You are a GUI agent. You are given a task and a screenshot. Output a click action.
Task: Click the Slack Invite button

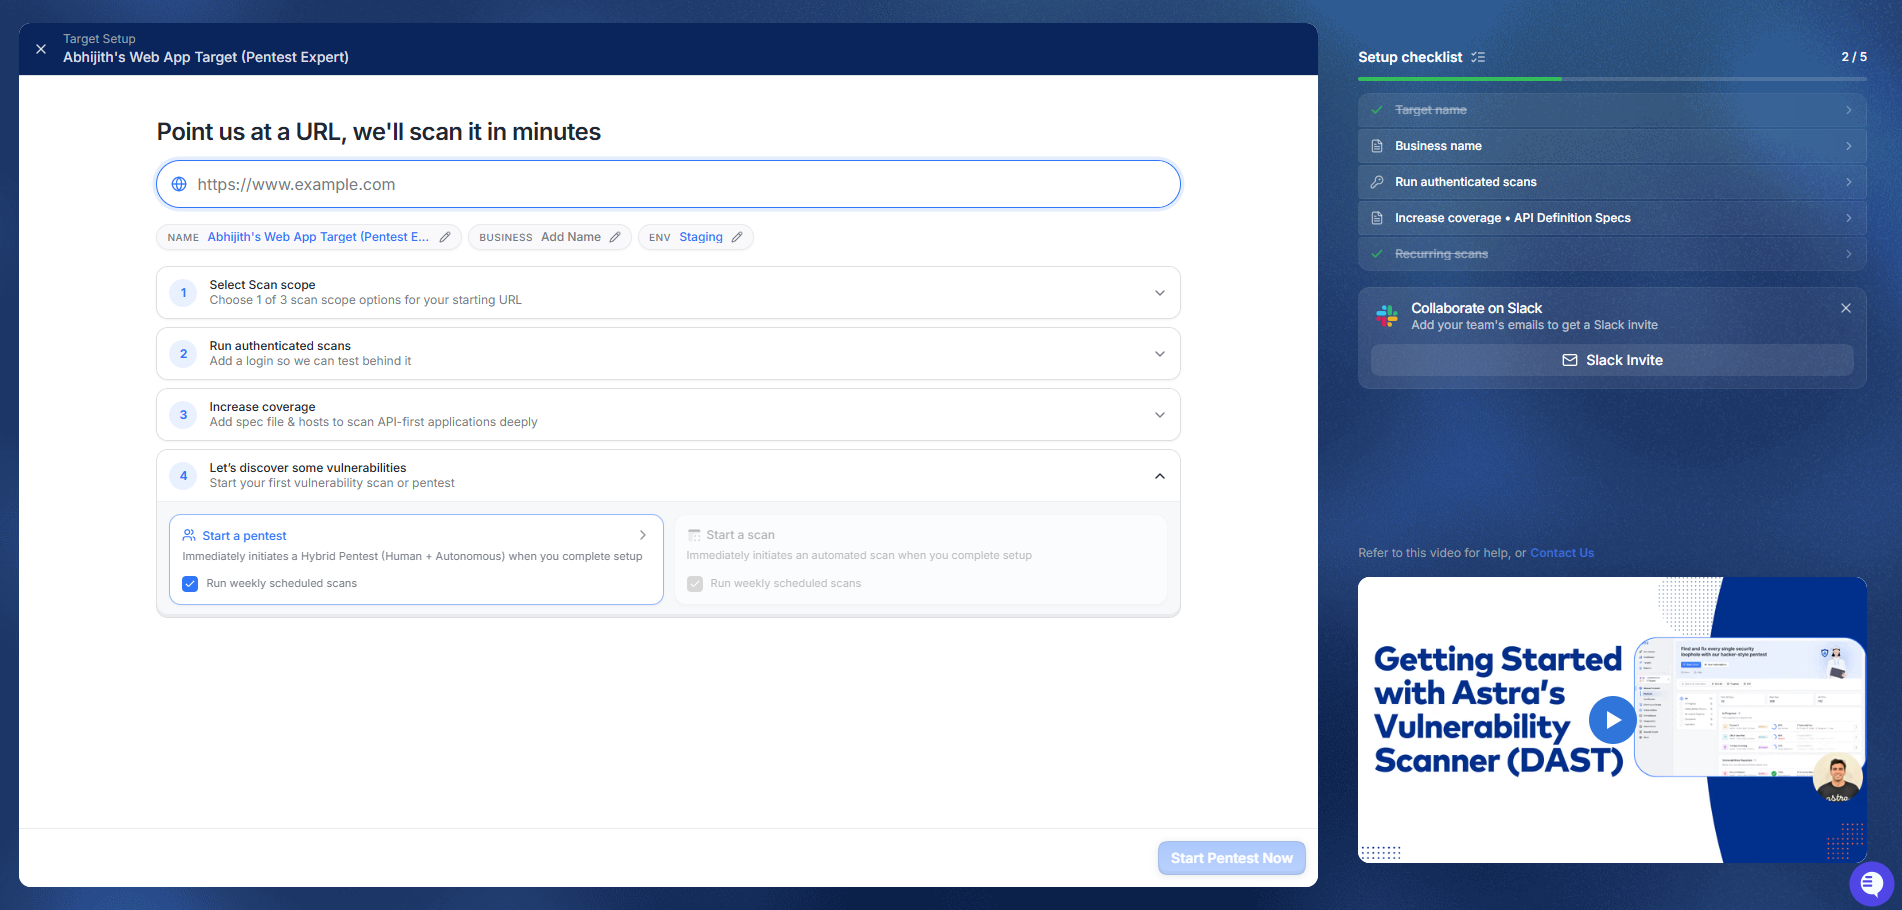coord(1612,360)
